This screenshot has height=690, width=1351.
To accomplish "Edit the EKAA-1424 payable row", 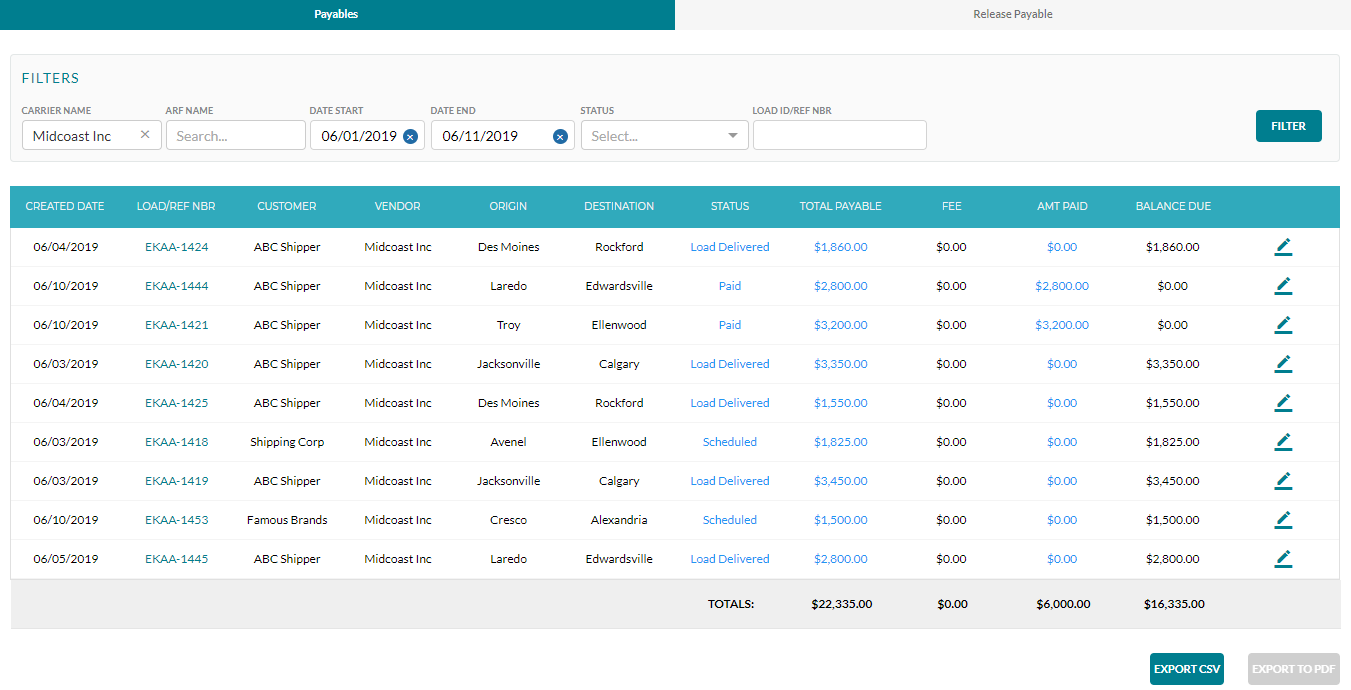I will [x=1283, y=246].
